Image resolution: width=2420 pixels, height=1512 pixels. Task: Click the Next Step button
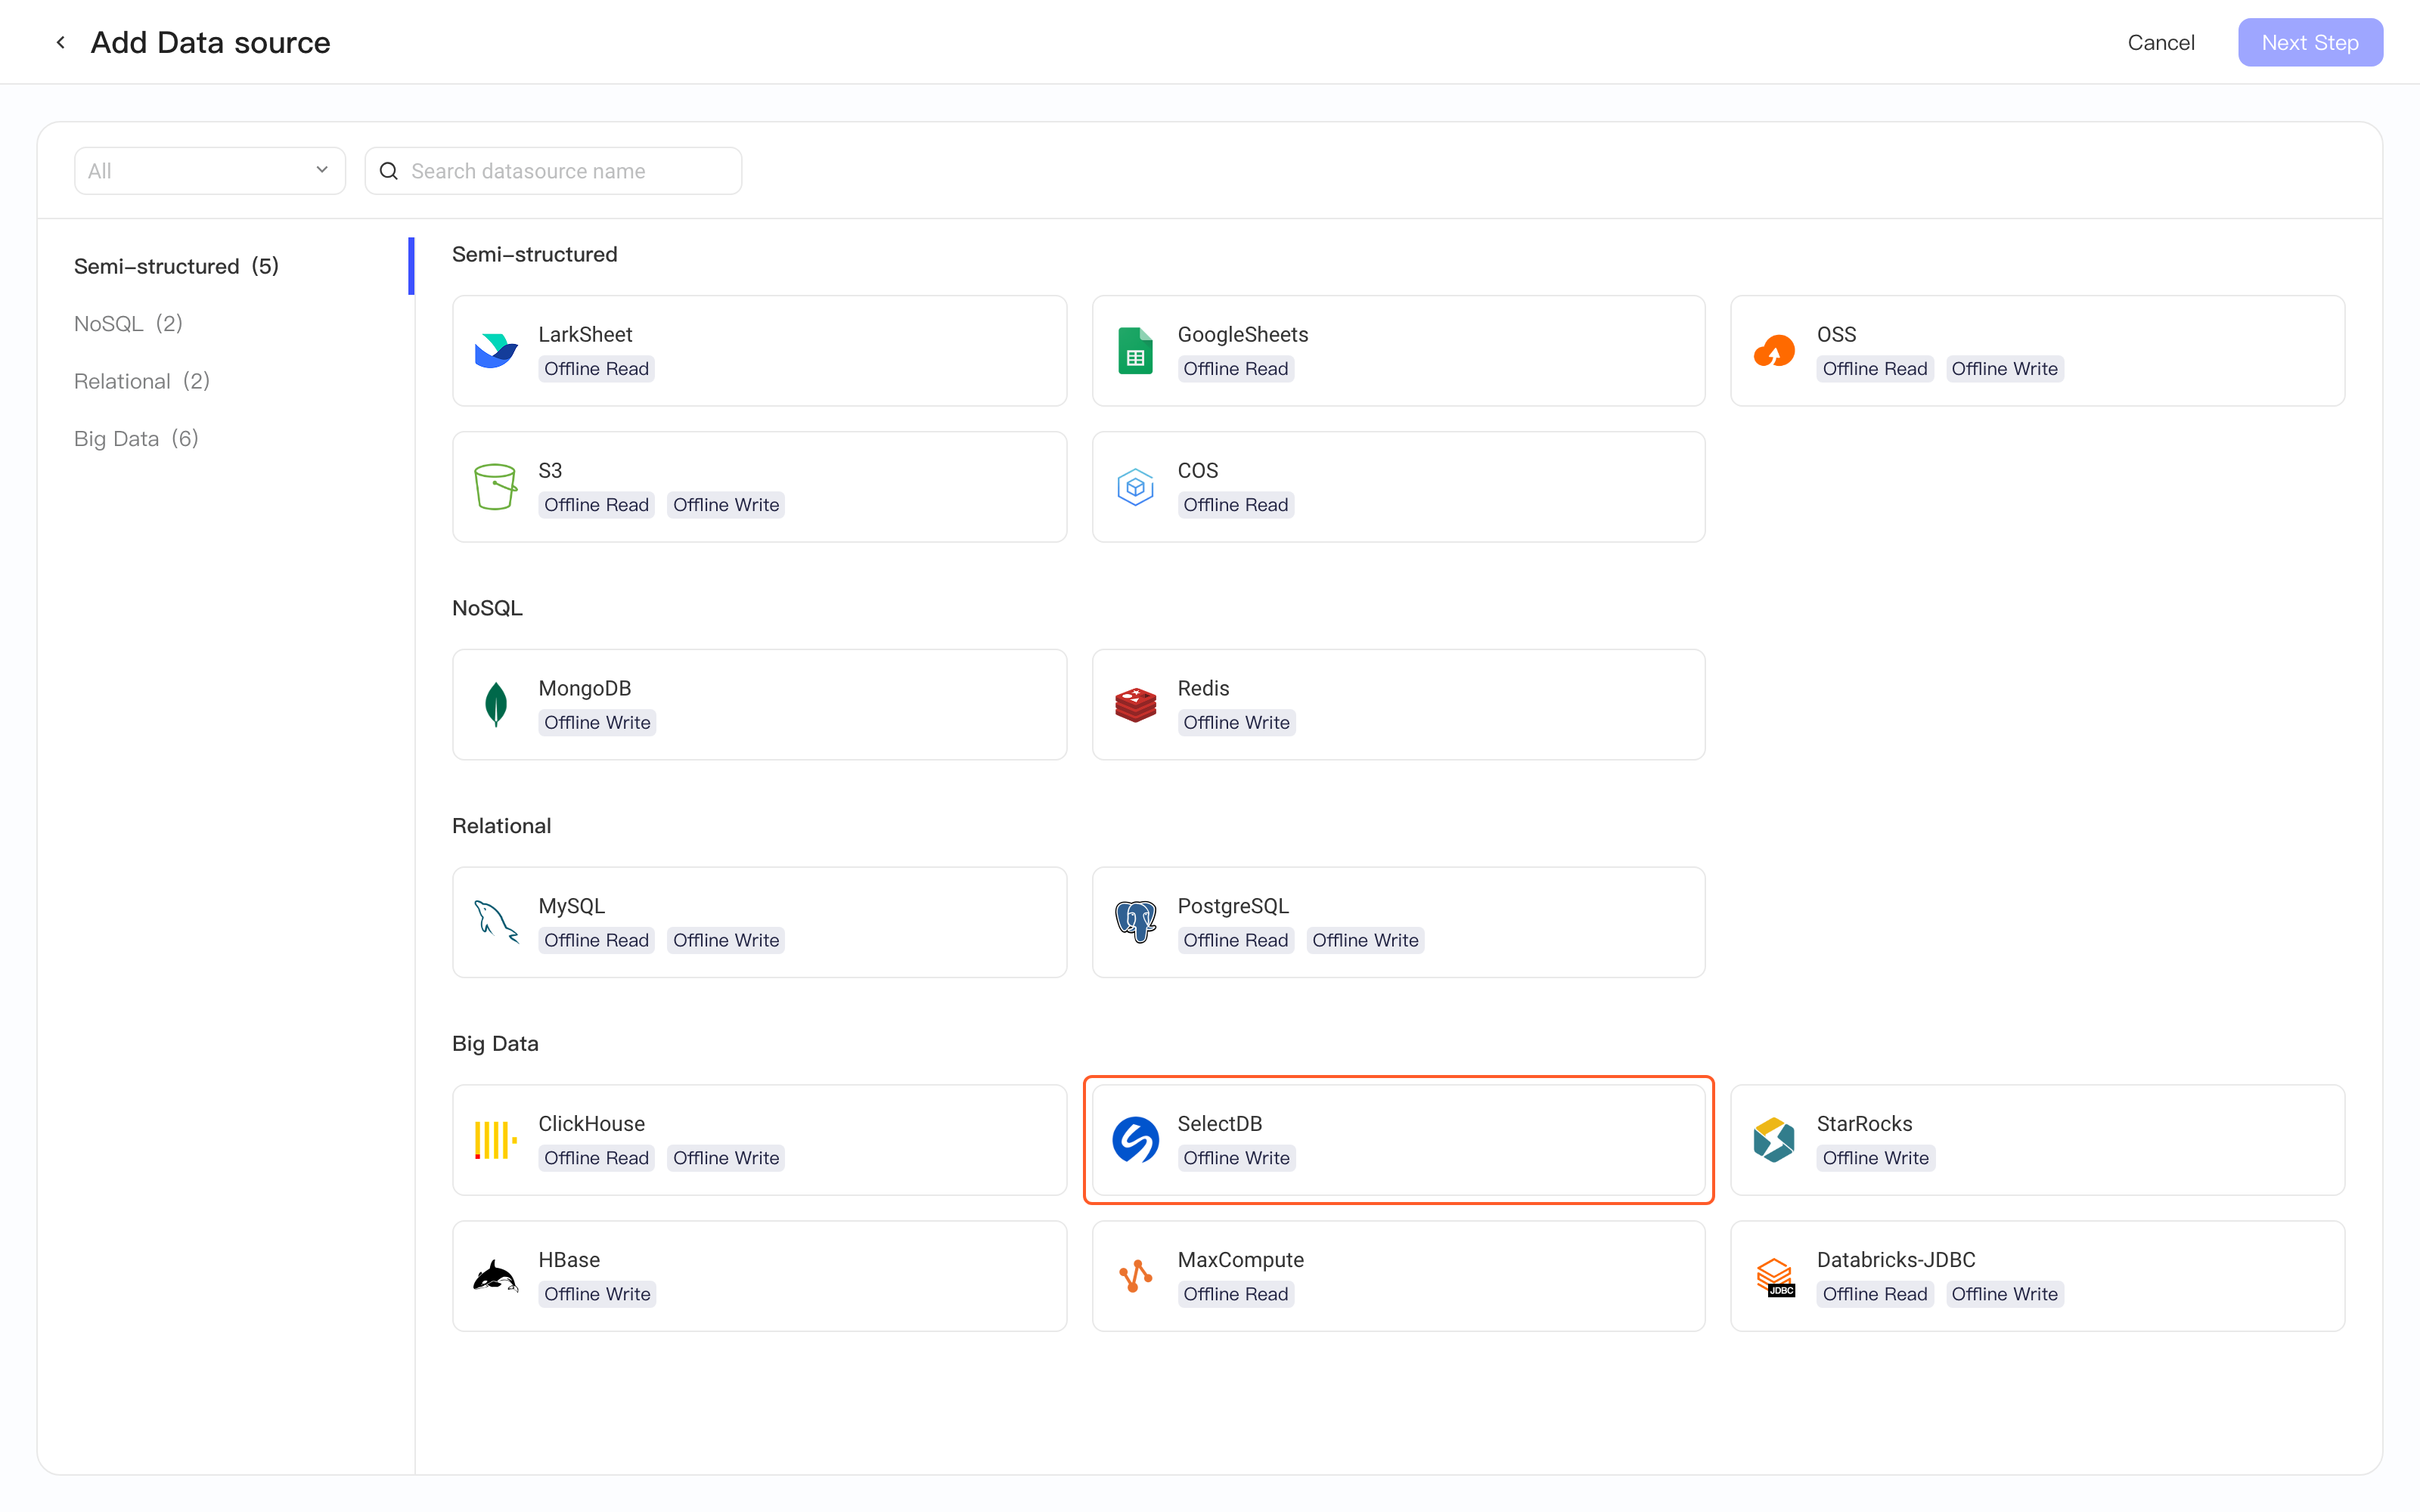(x=2310, y=42)
